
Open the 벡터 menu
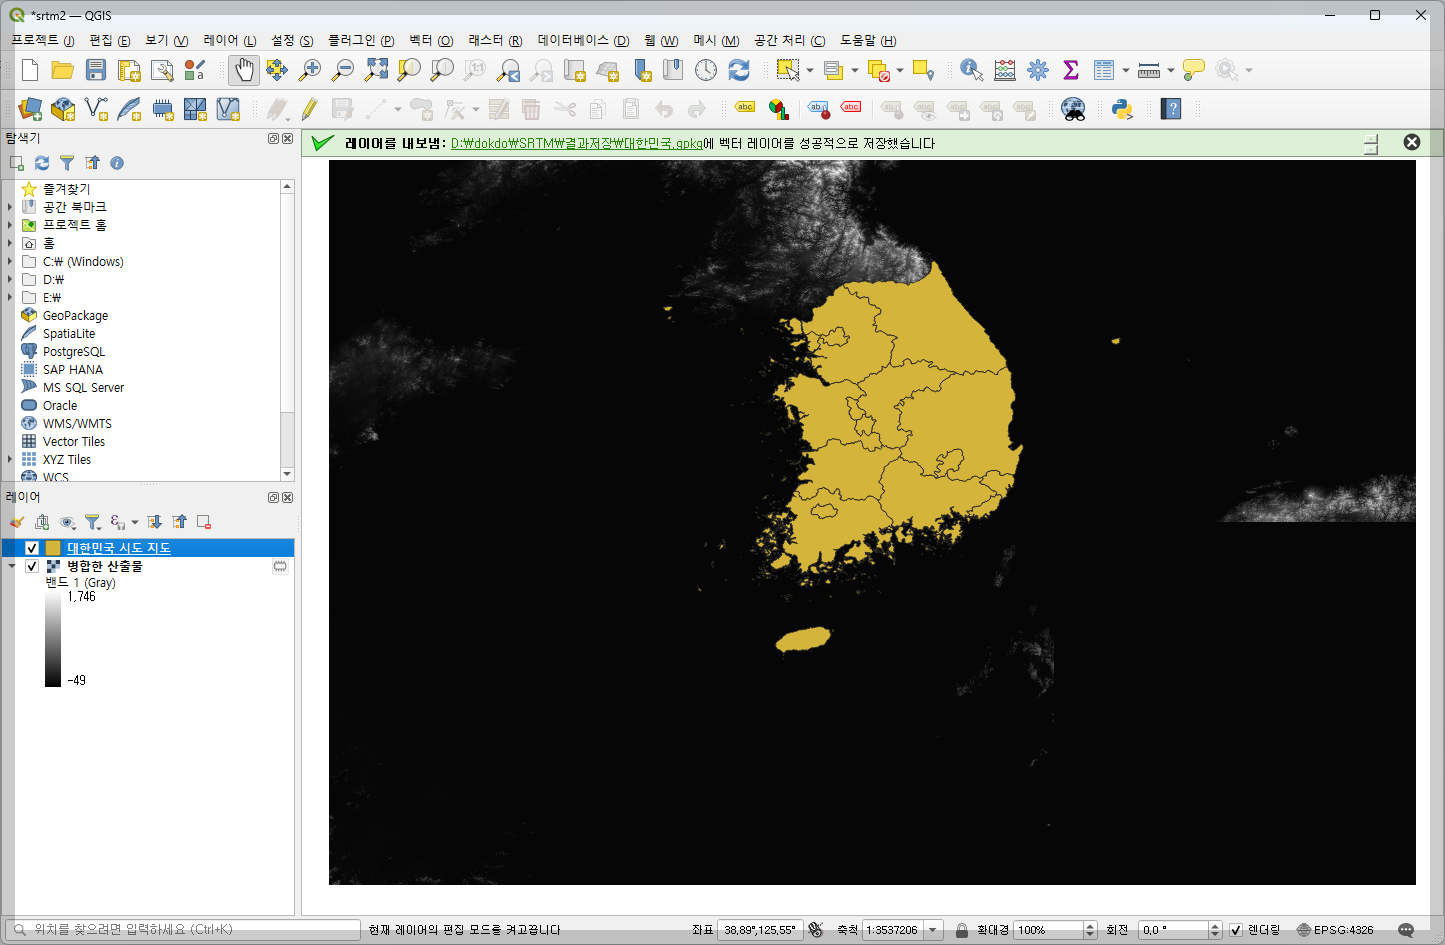431,40
